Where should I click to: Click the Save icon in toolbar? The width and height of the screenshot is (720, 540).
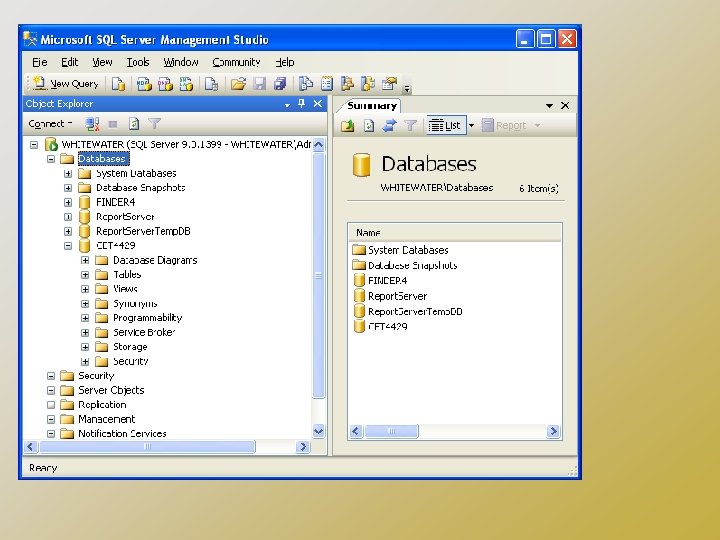click(x=259, y=84)
